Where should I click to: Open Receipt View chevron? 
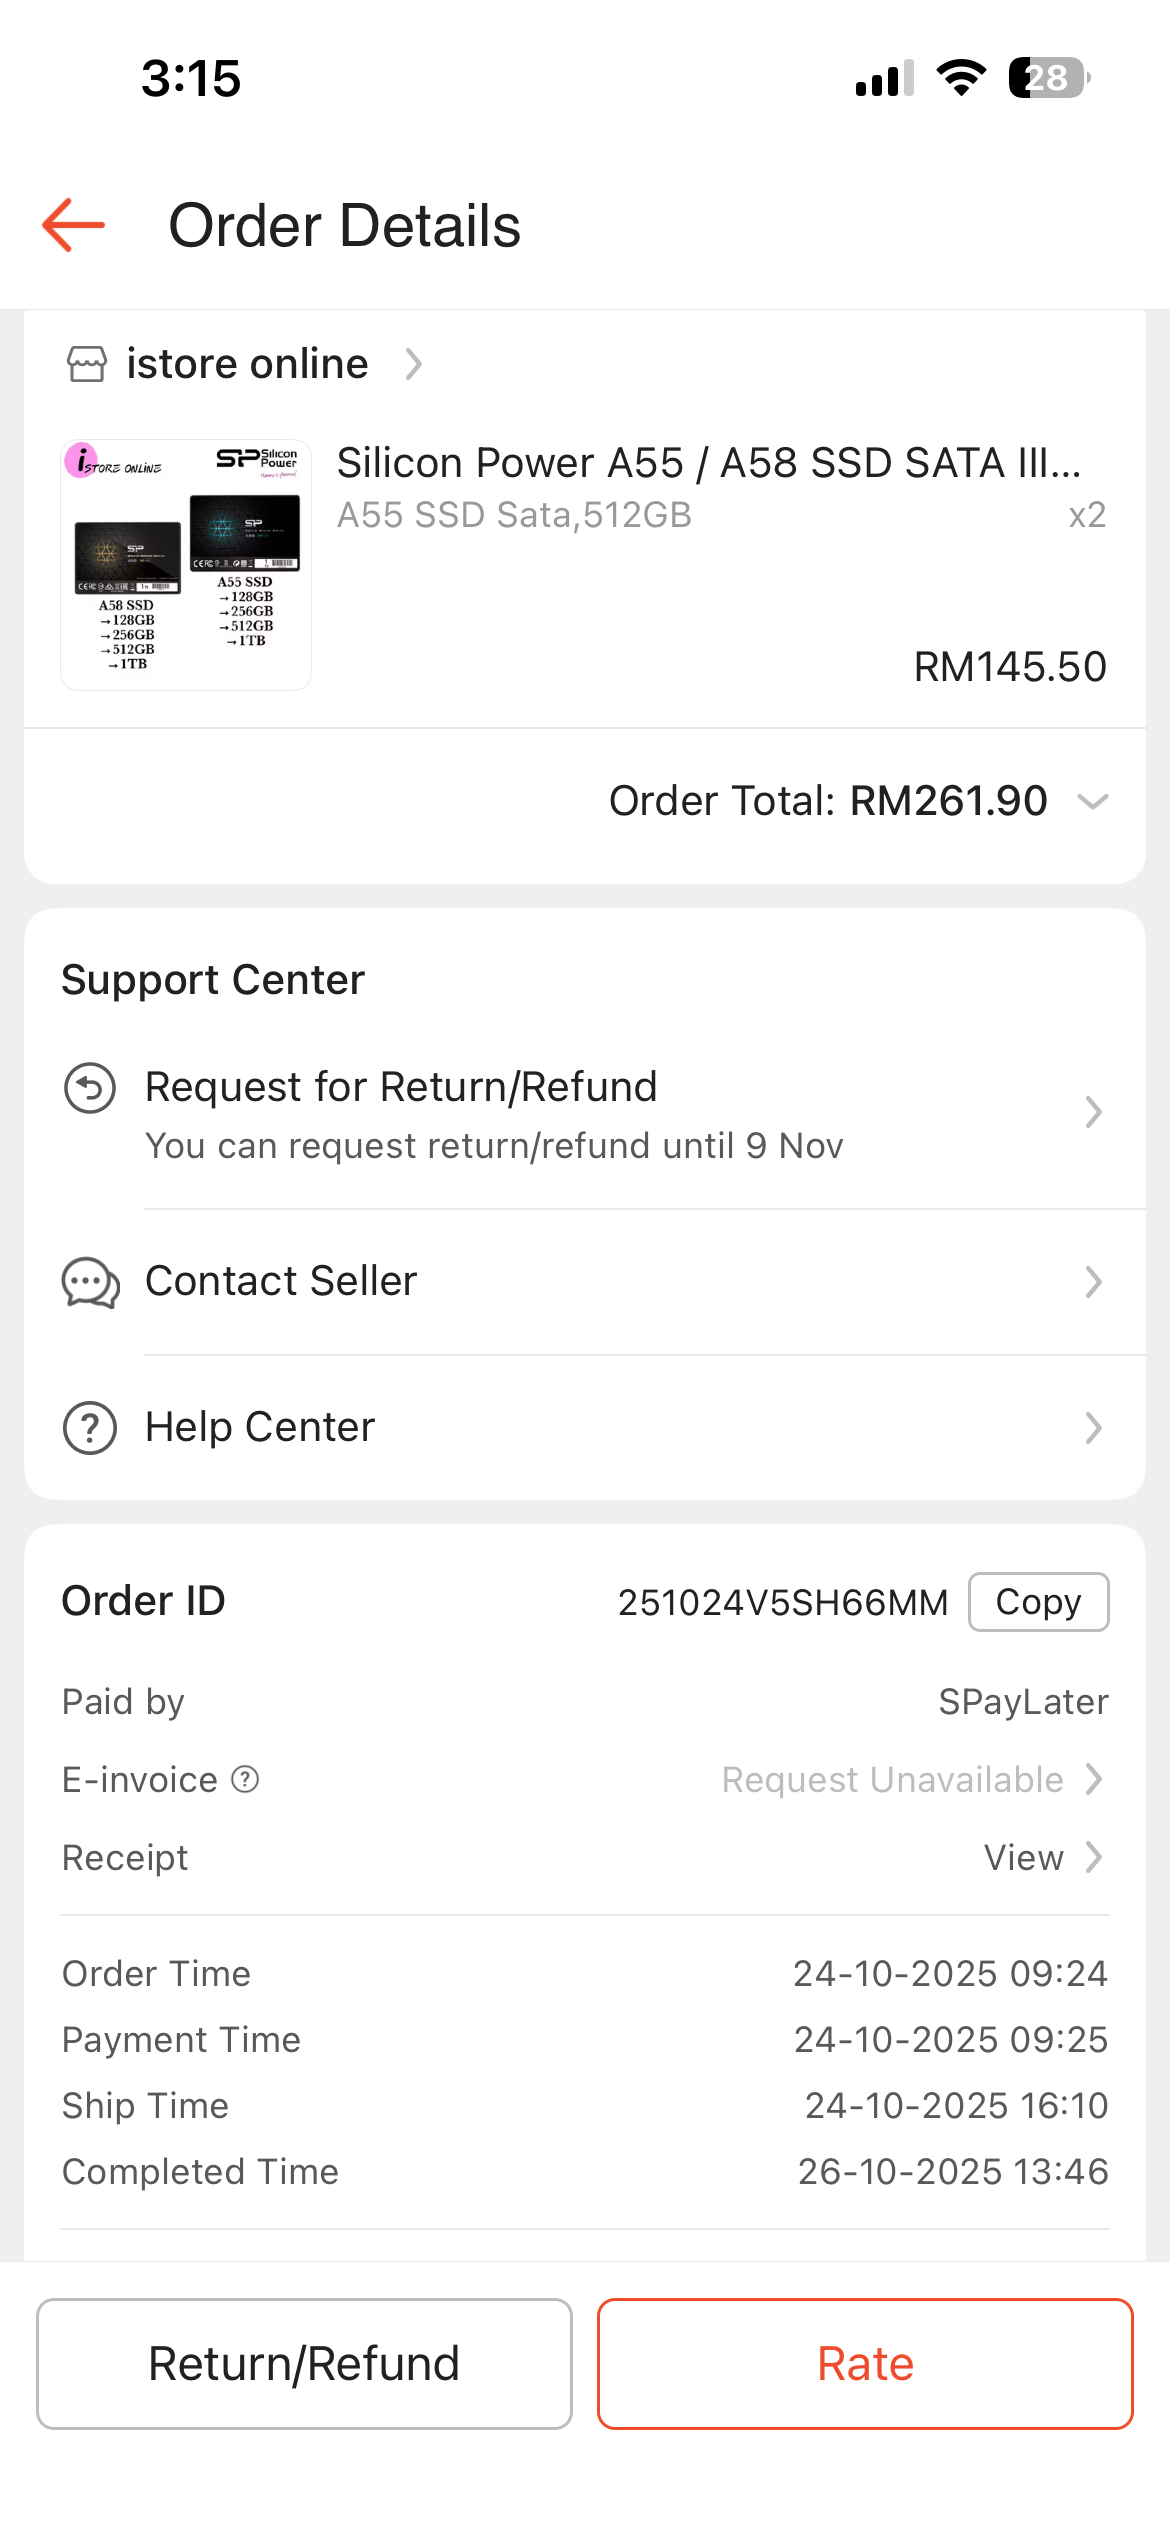click(1093, 1858)
